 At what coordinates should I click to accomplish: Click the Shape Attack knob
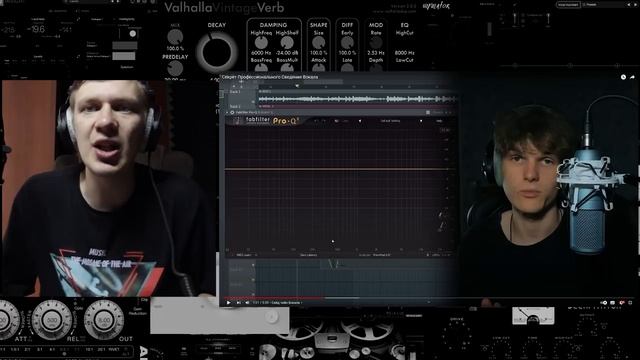pyautogui.click(x=318, y=67)
